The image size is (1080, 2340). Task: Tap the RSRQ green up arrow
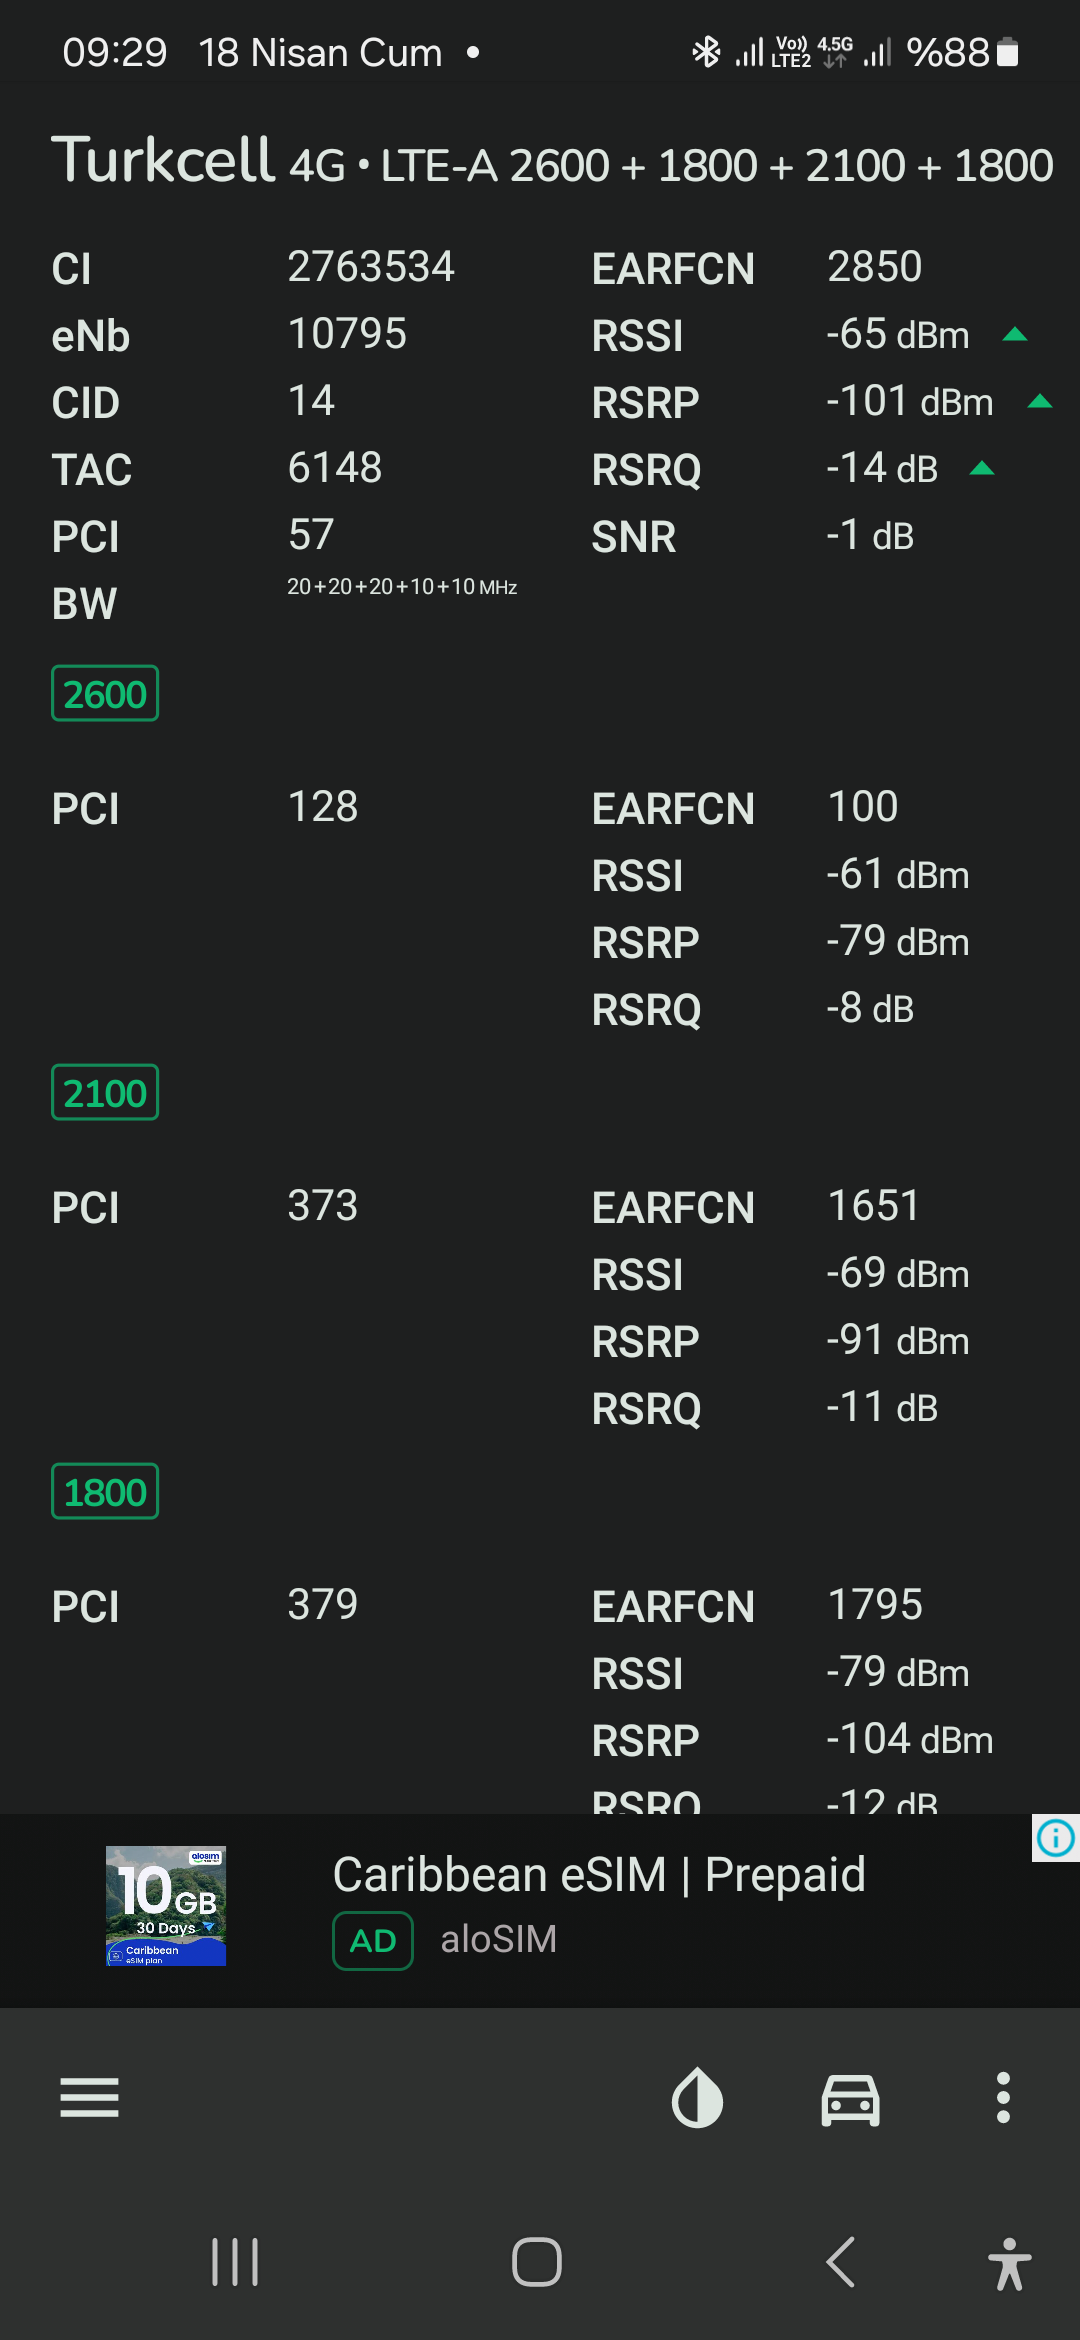[982, 467]
